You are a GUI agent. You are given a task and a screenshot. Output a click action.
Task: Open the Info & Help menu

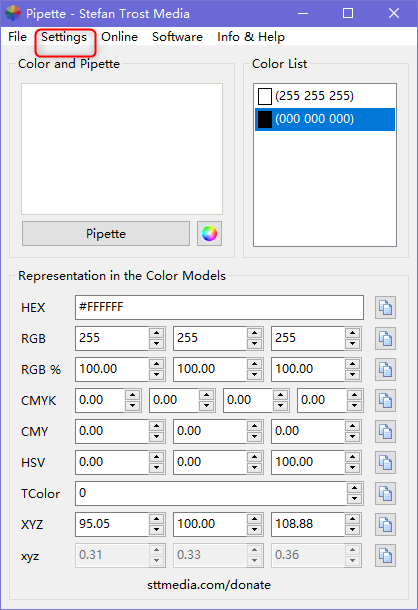(251, 37)
